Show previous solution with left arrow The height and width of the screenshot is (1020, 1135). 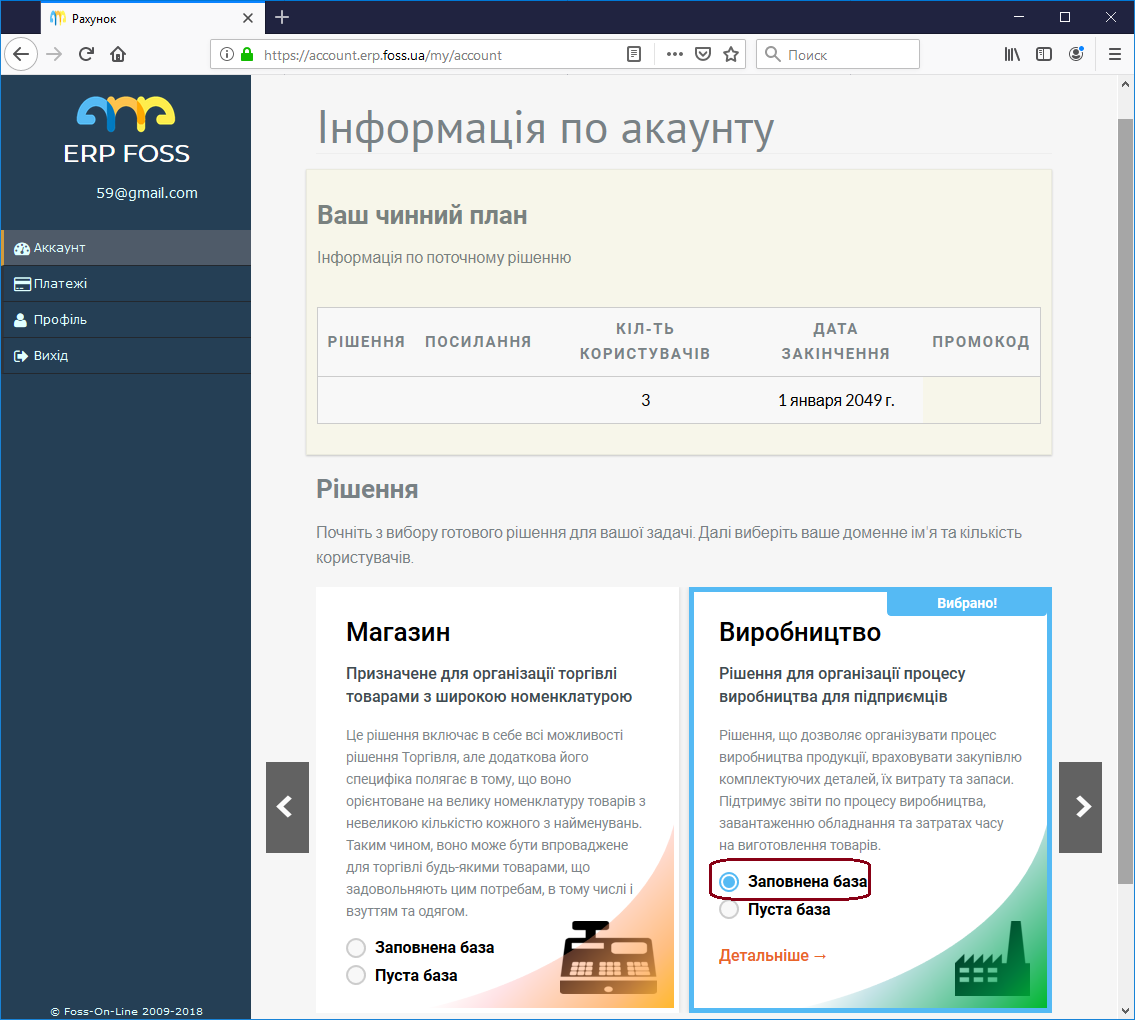(287, 807)
